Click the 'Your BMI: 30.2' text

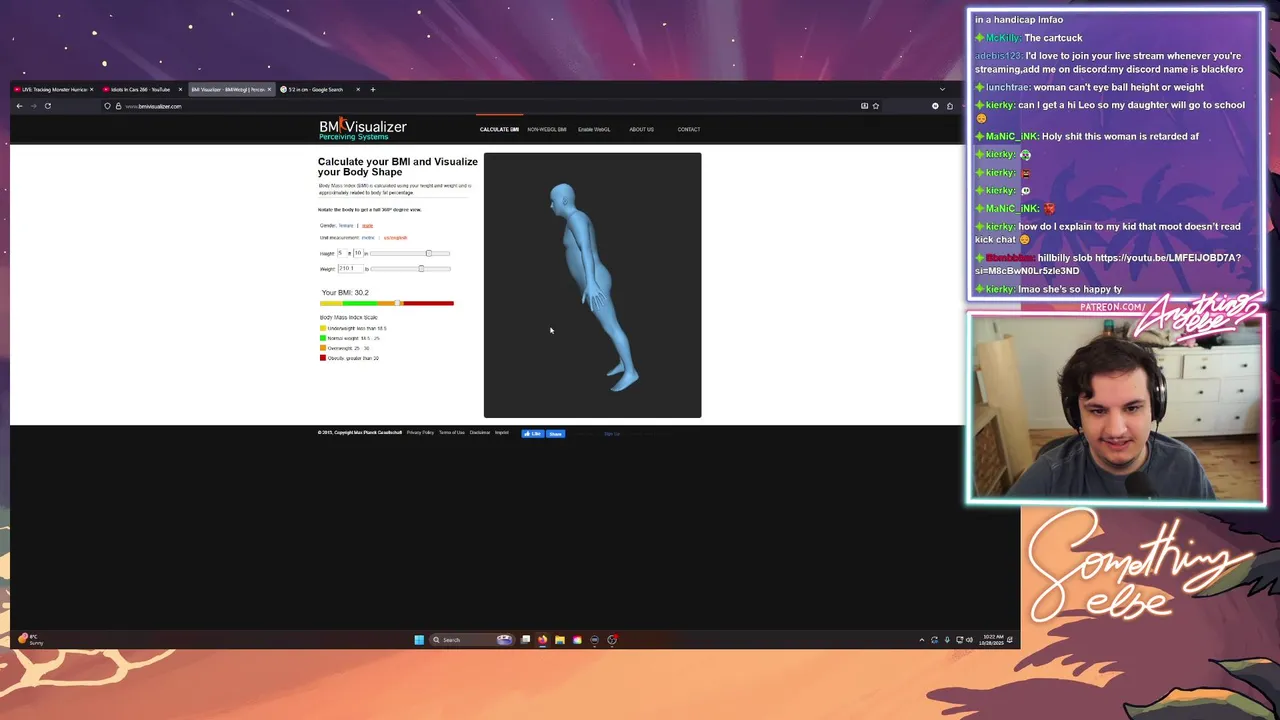point(345,293)
